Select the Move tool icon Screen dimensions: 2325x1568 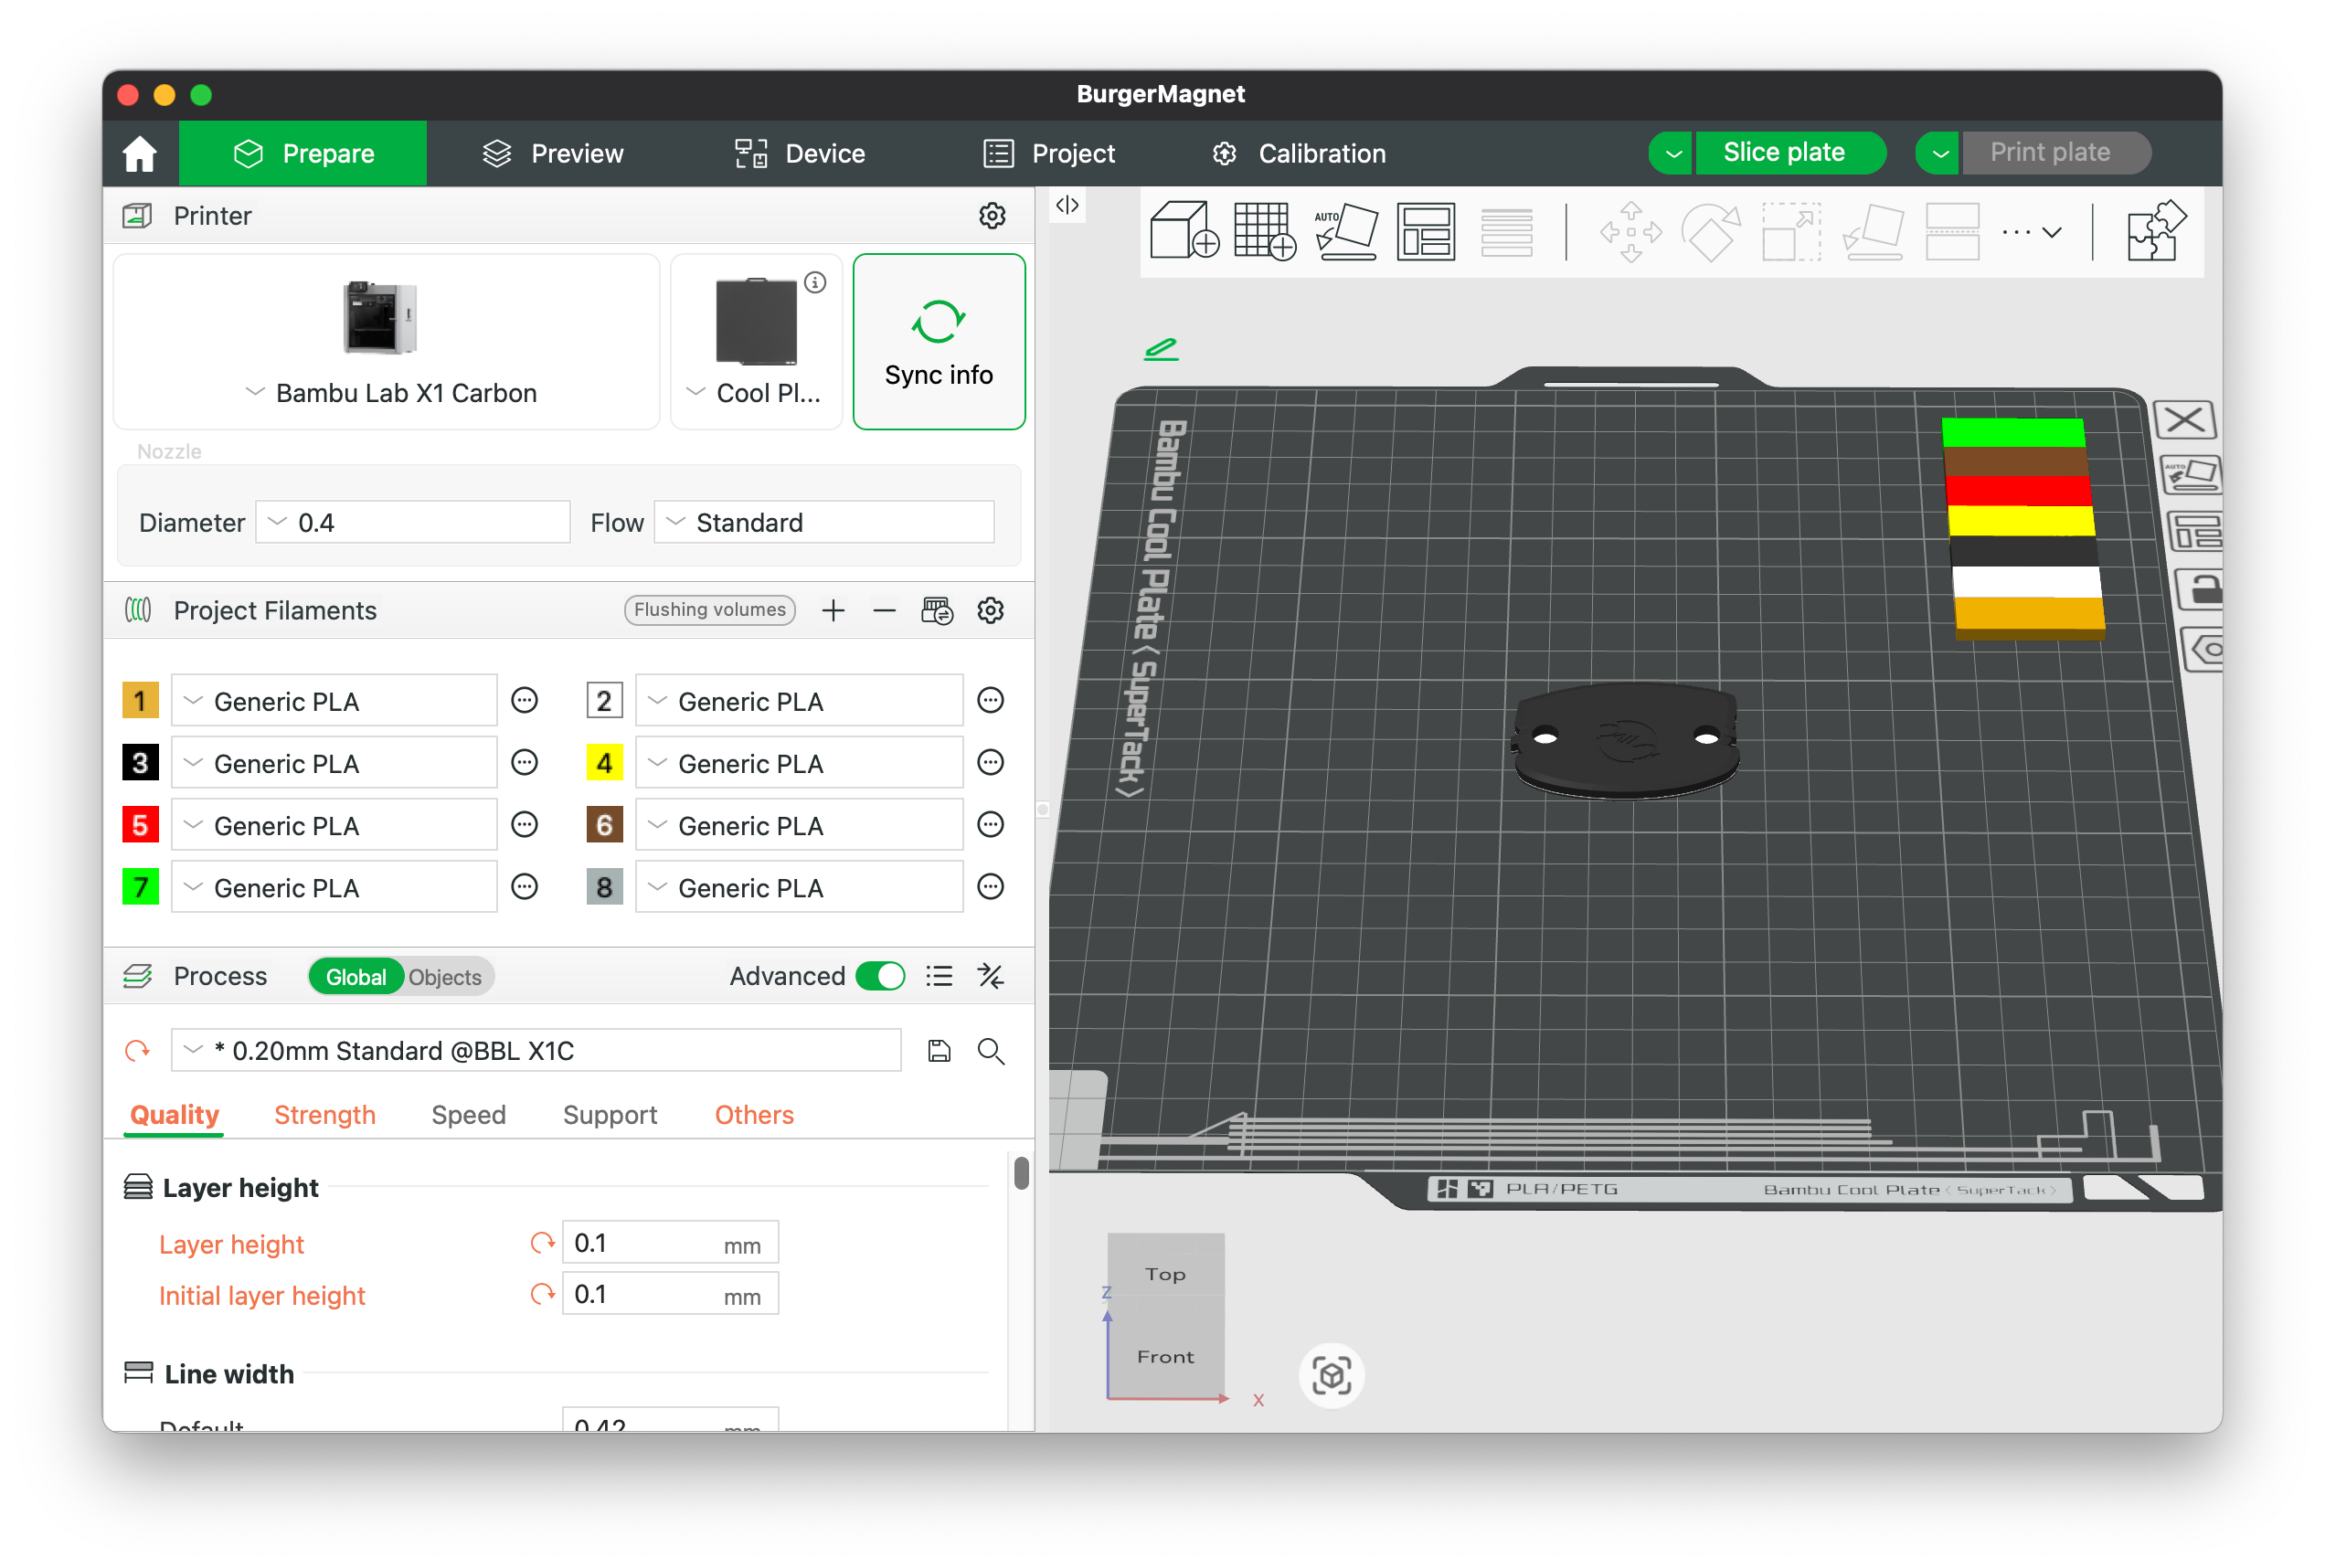[x=1630, y=231]
